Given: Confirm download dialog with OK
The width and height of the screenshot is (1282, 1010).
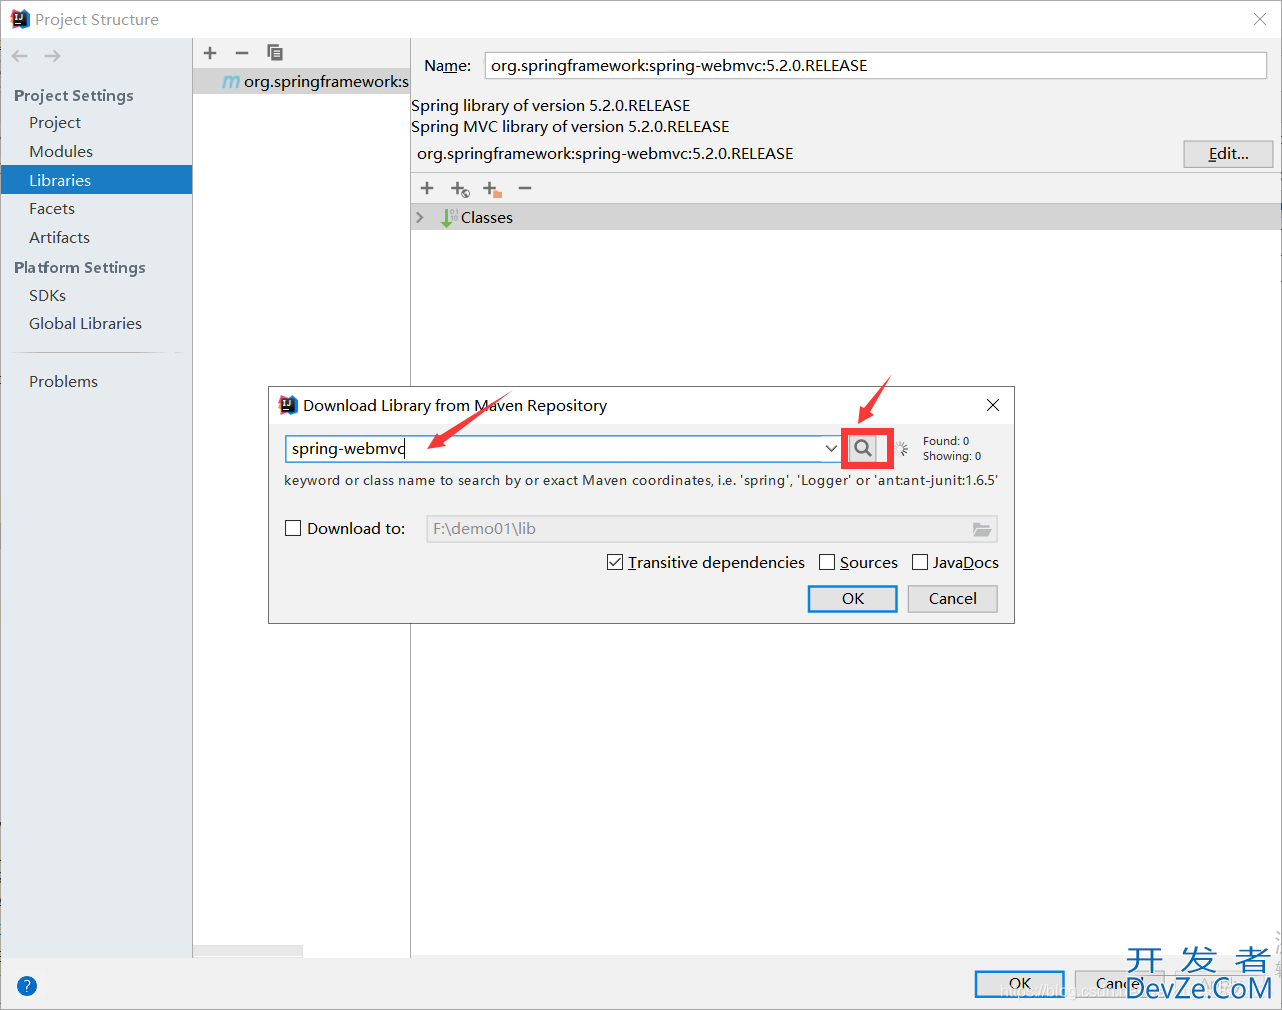Looking at the screenshot, I should point(852,598).
